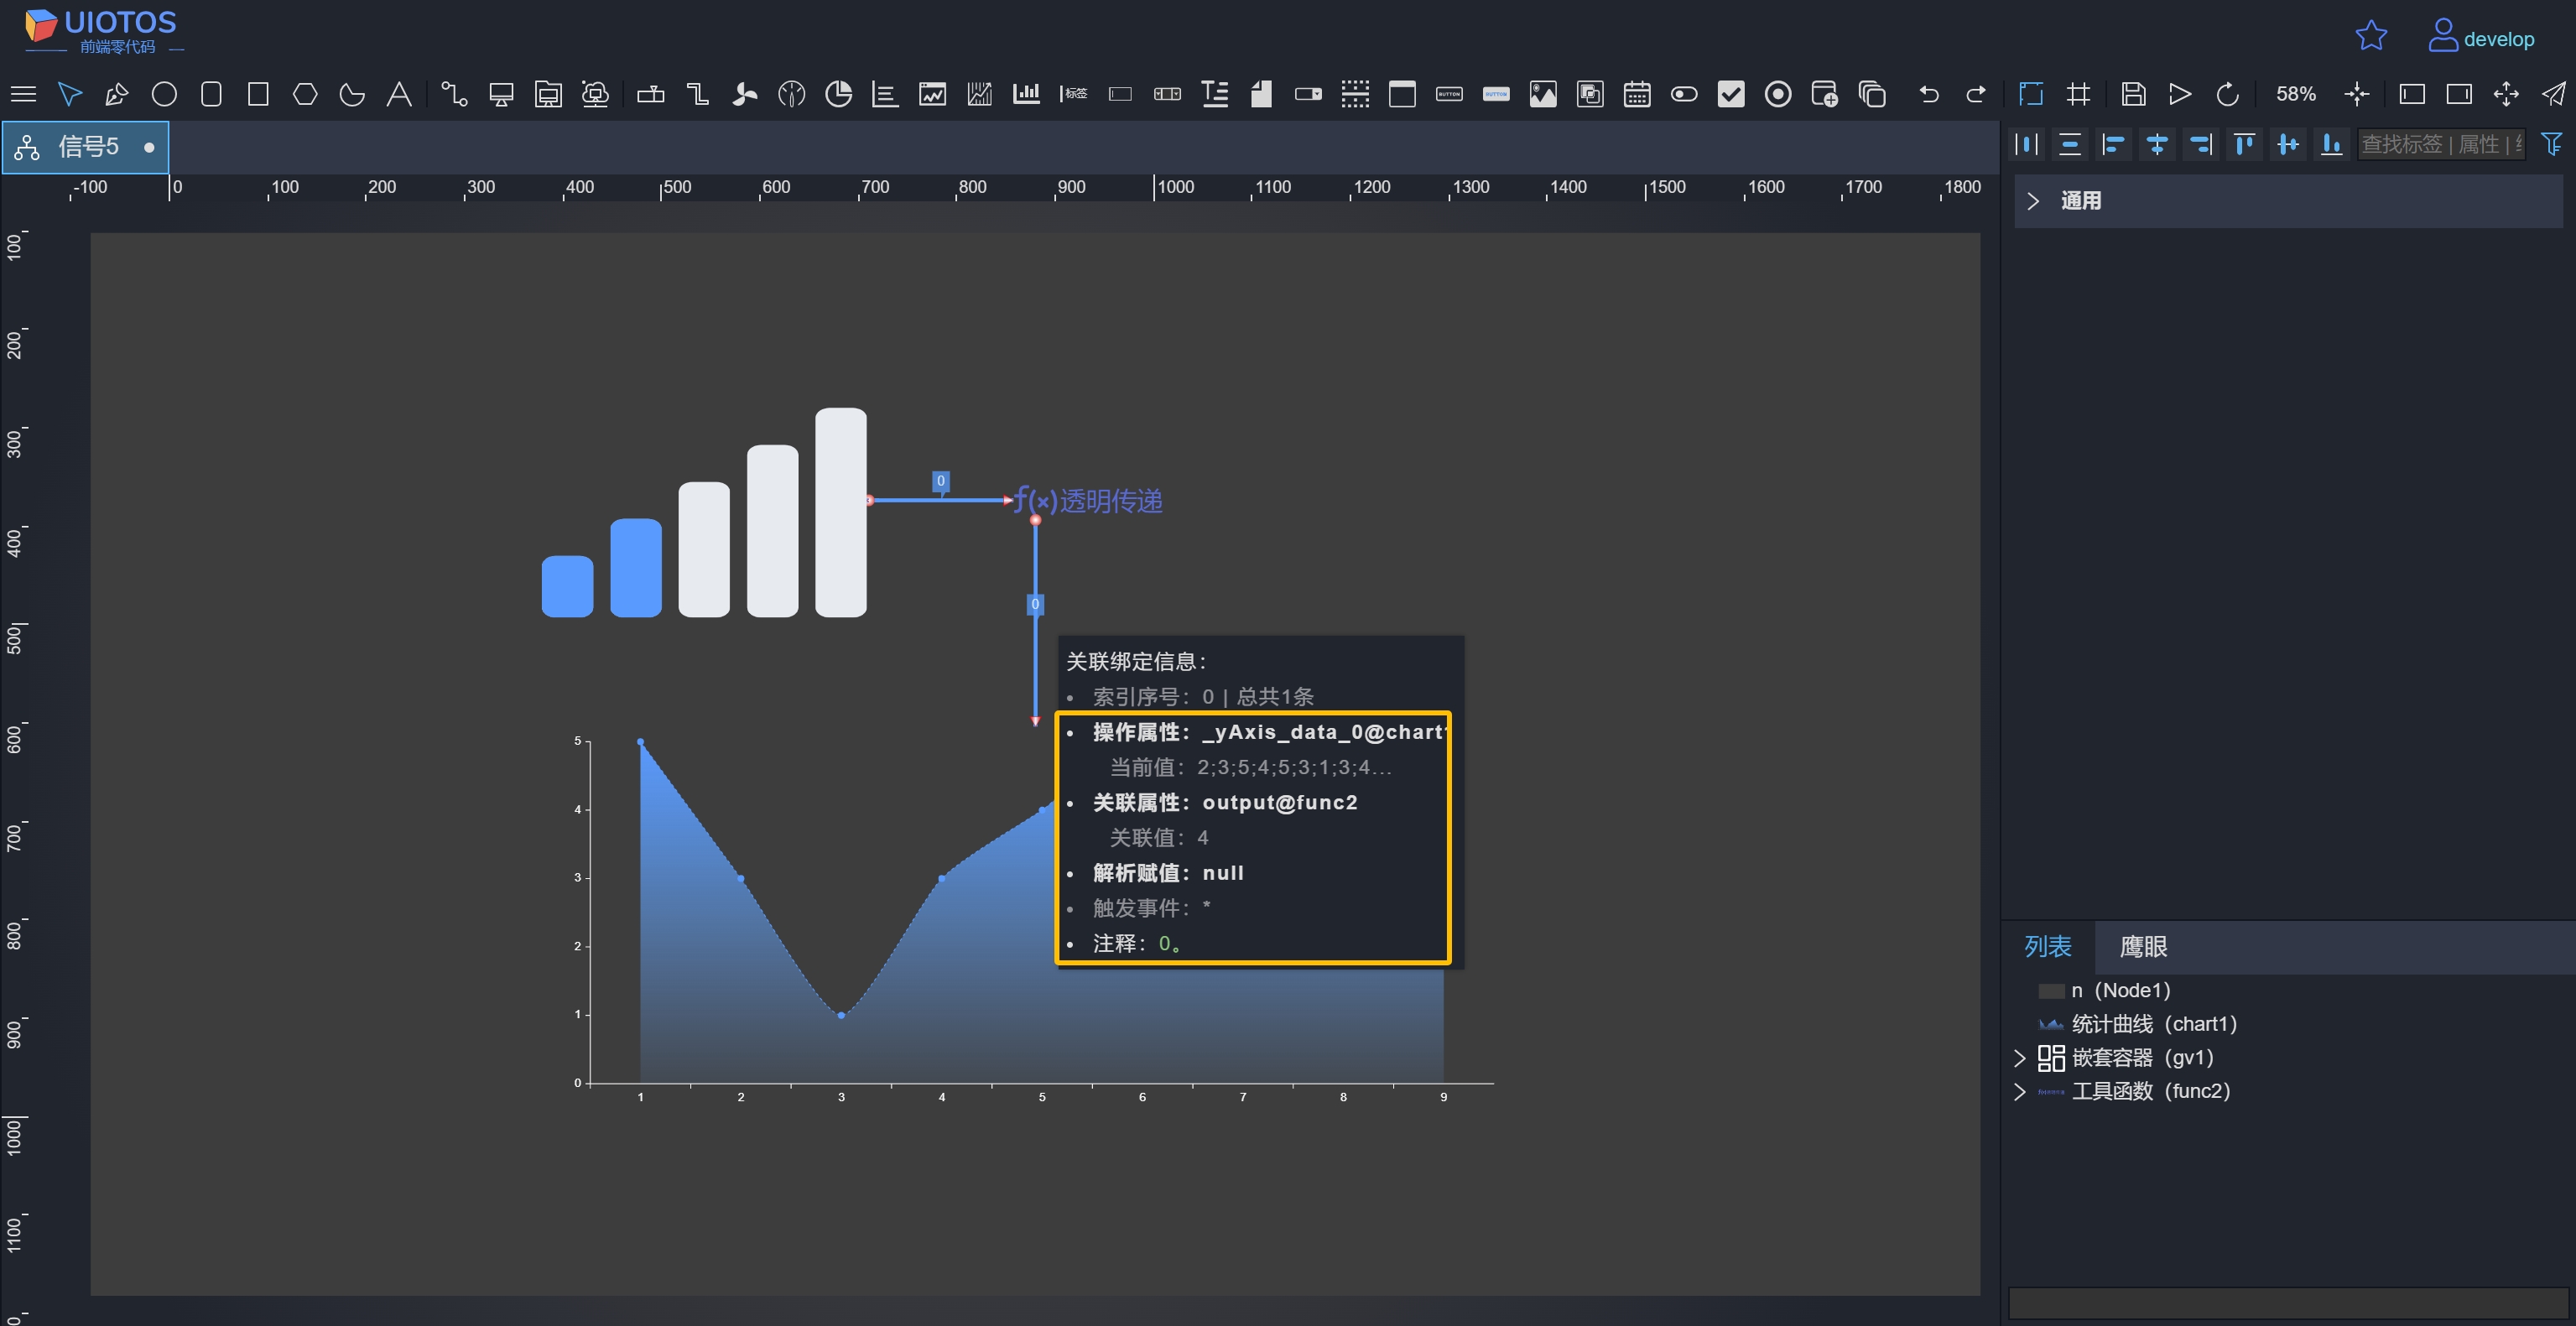The width and height of the screenshot is (2576, 1326).
Task: Select the rounded rectangle shape tool
Action: pyautogui.click(x=211, y=94)
